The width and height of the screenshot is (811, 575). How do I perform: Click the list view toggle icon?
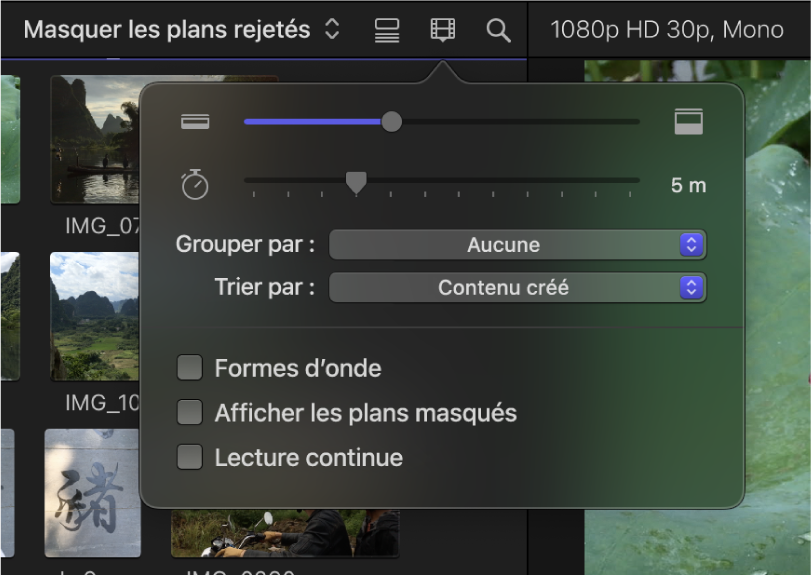point(387,30)
